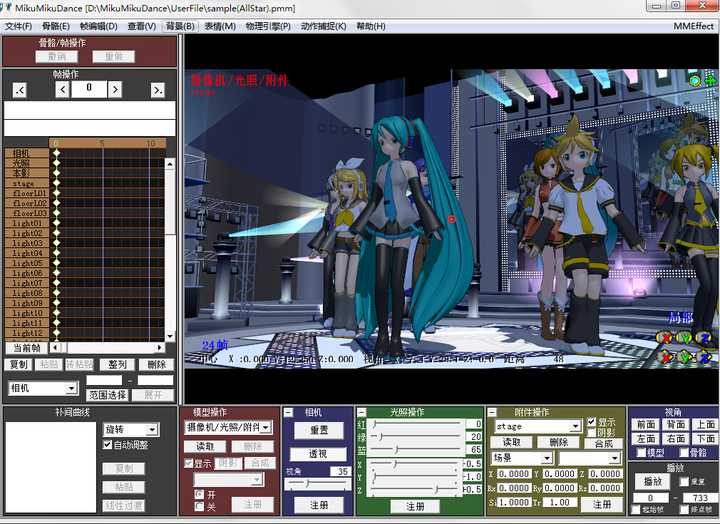
Task: Click the X rotation axis icon
Action: tap(664, 338)
